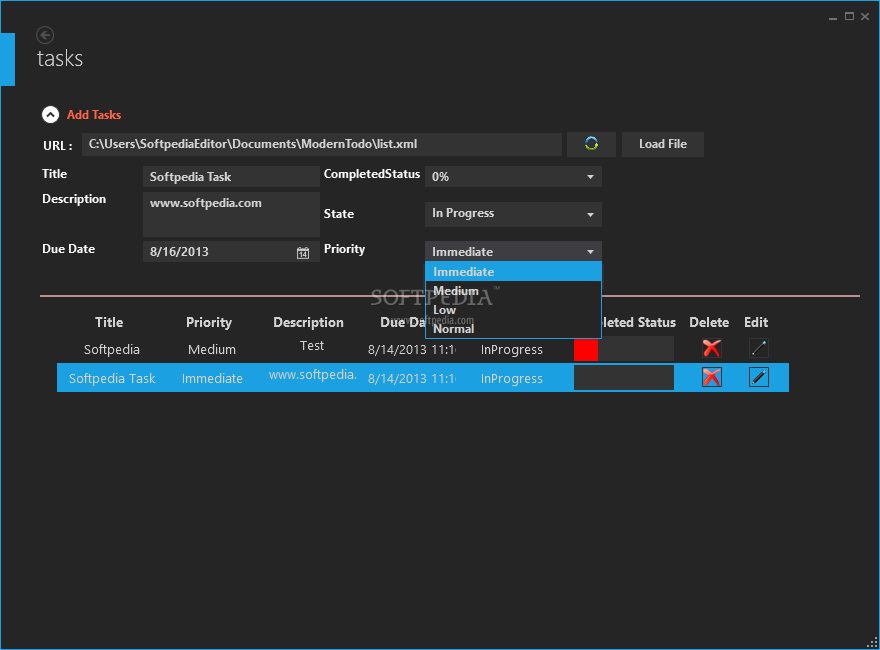
Task: Click the www.softpedia. description cell in table
Action: point(313,374)
